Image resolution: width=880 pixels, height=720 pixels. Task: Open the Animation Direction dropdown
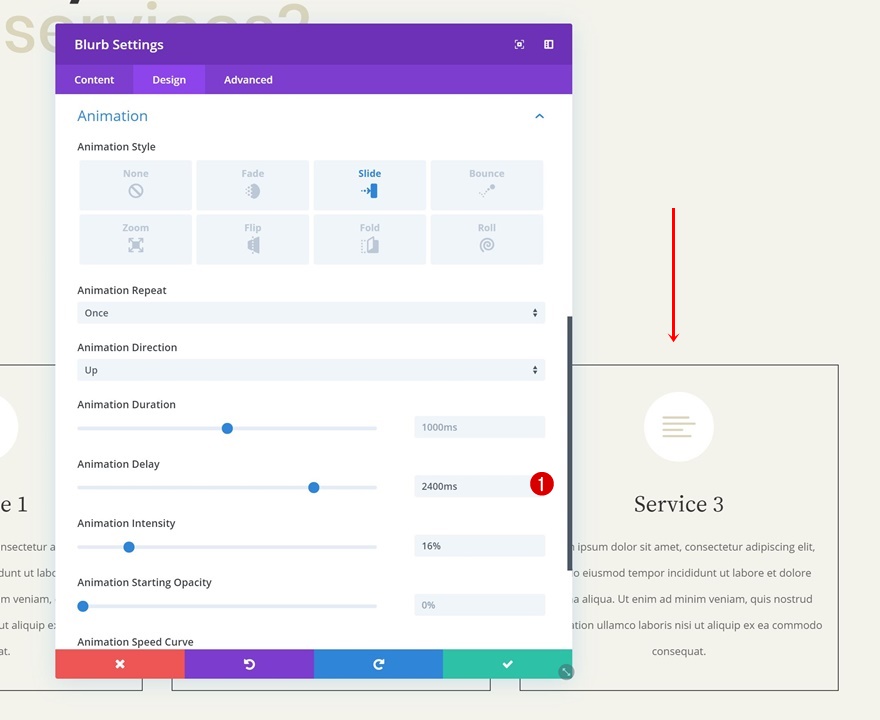(311, 370)
